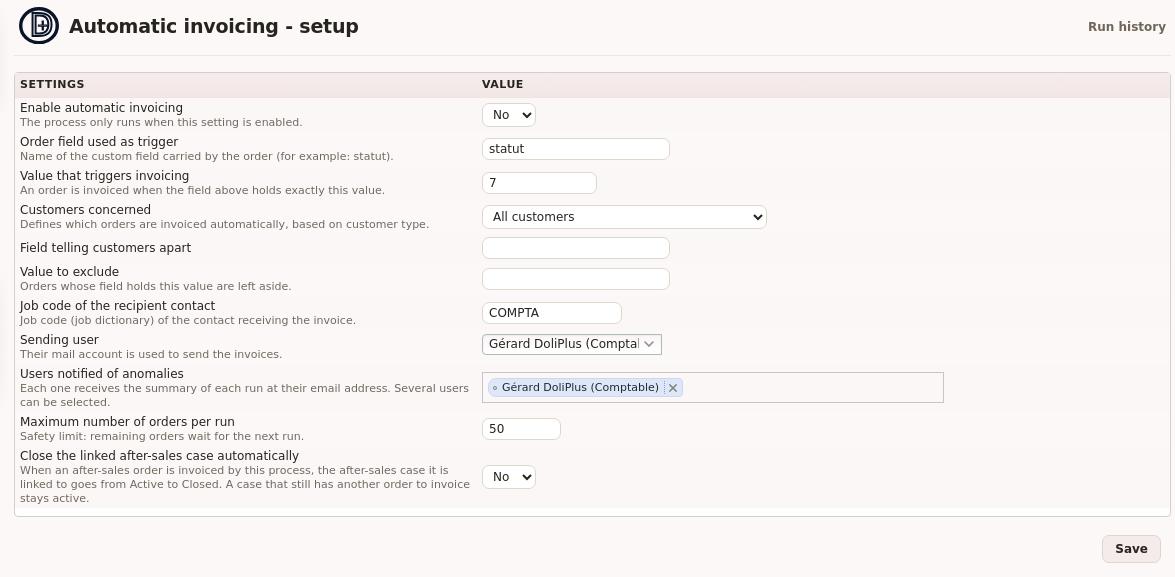Click the Save button
The height and width of the screenshot is (577, 1175).
(1131, 549)
